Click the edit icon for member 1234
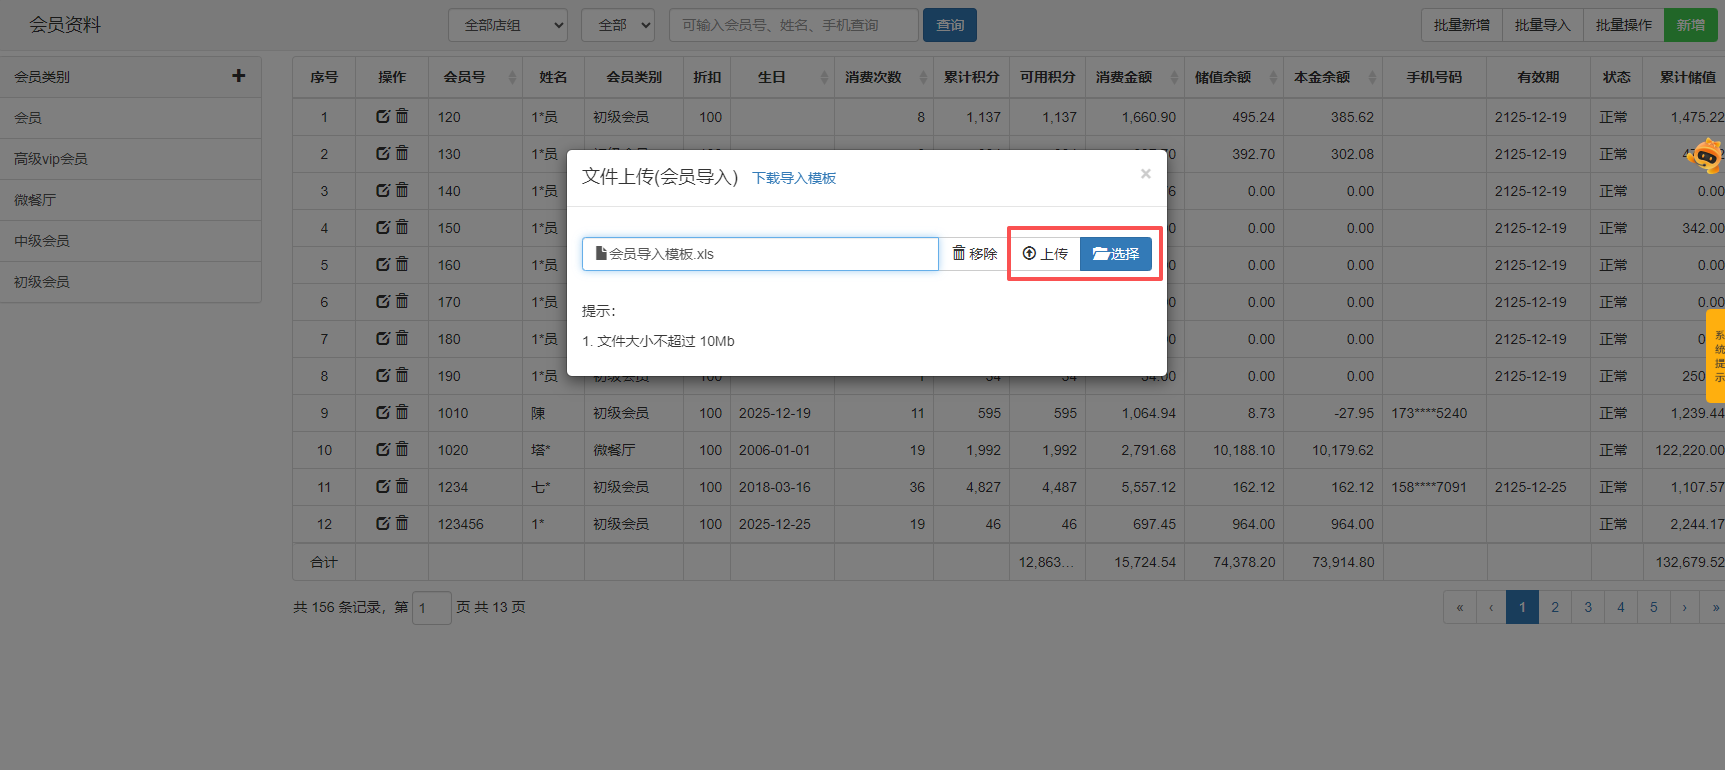Screen dimensions: 1725x770 382,487
